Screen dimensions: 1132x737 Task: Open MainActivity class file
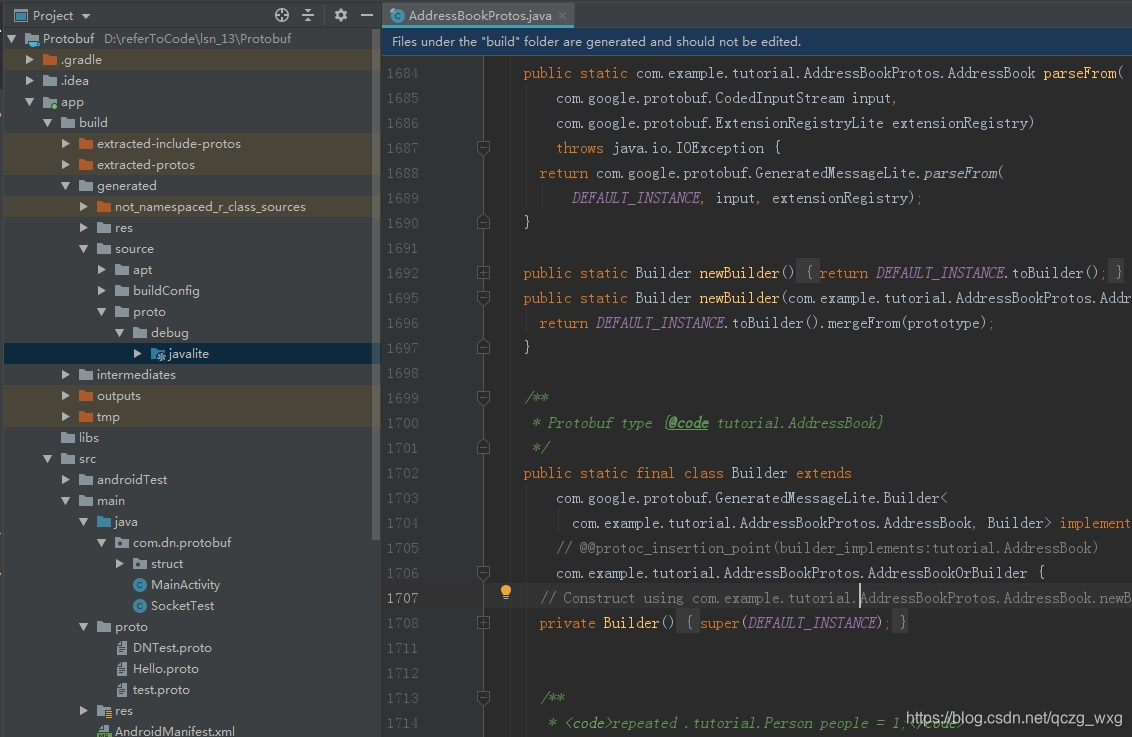coord(185,585)
